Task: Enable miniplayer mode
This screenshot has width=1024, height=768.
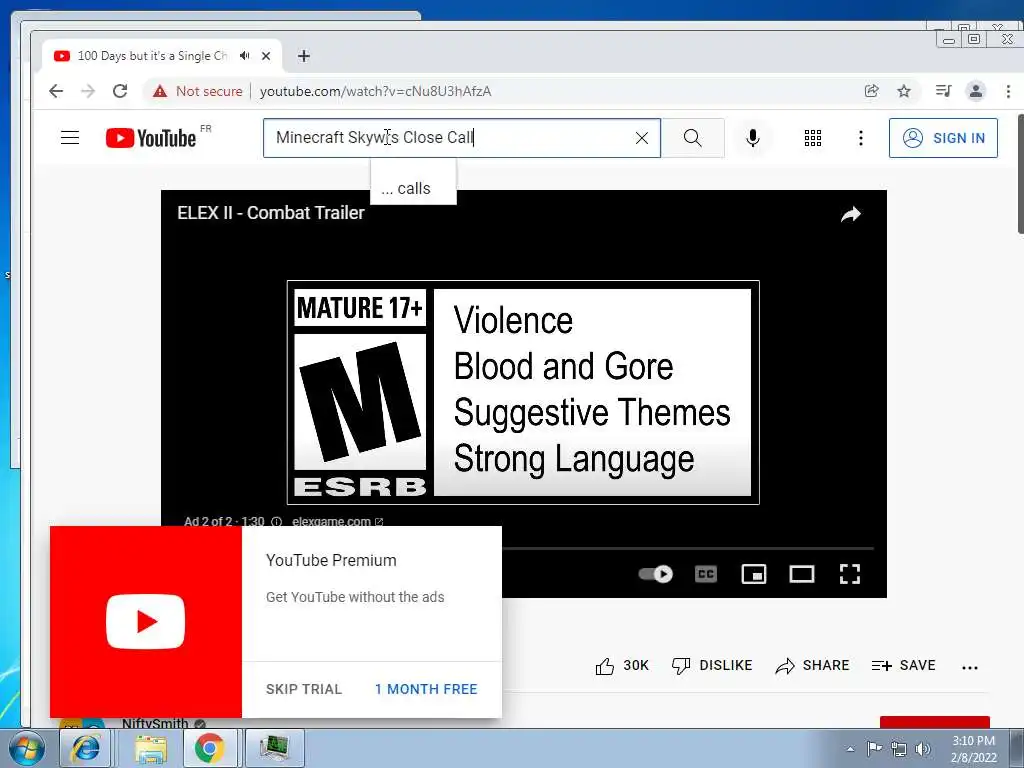Action: tap(754, 574)
